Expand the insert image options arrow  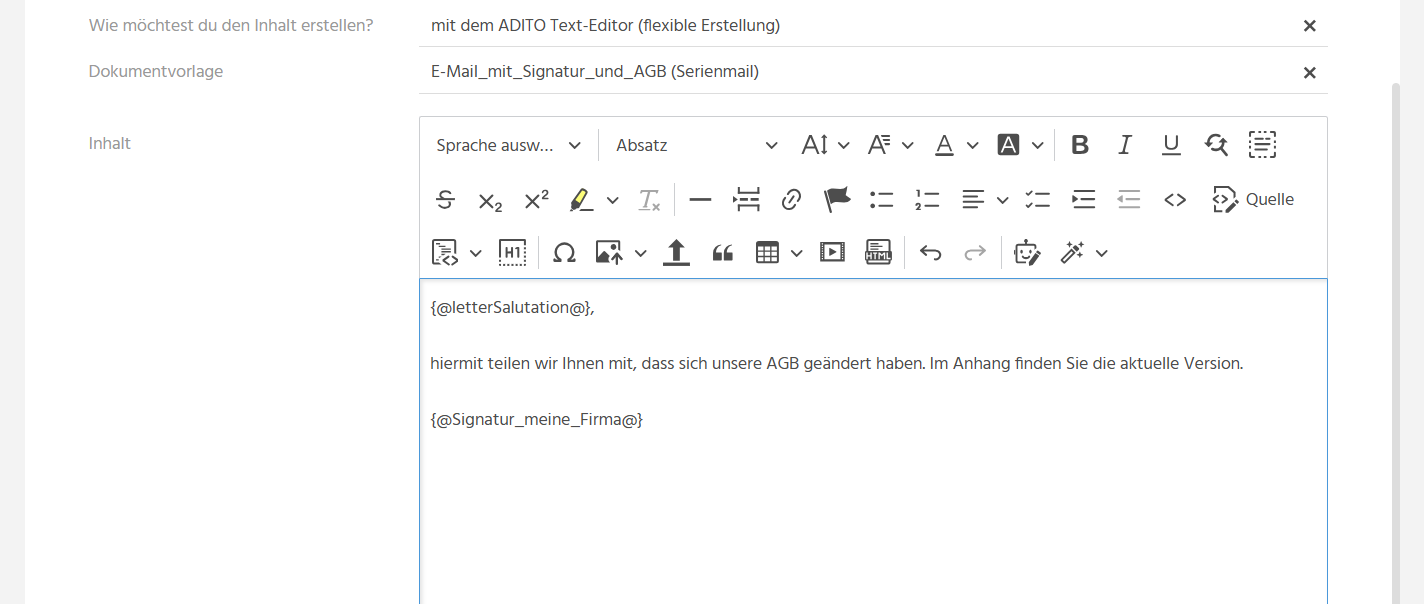point(640,253)
